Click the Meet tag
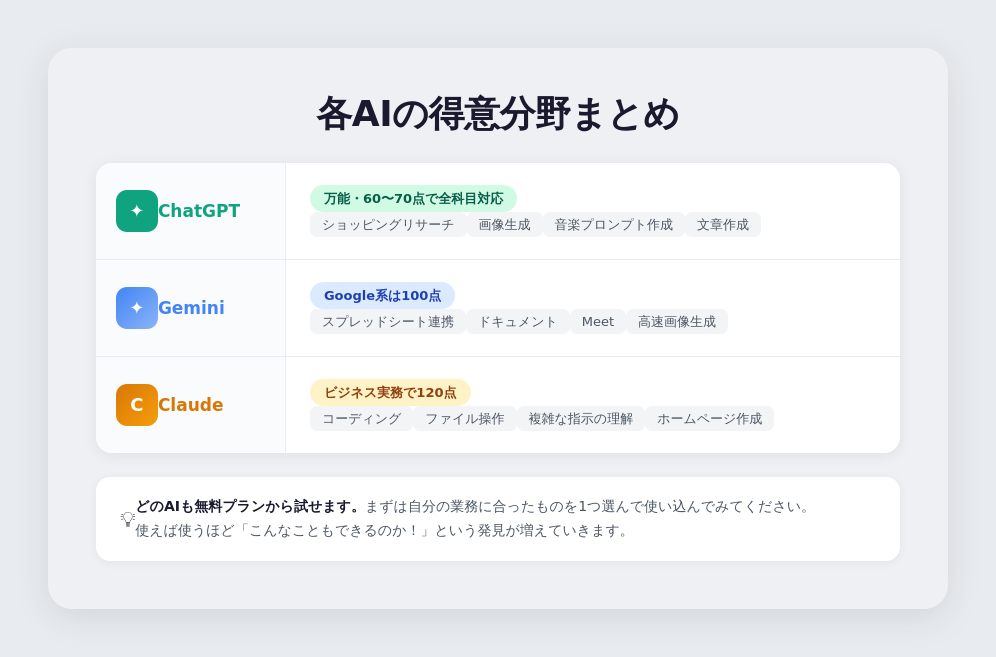Viewport: 996px width, 657px height. point(598,322)
